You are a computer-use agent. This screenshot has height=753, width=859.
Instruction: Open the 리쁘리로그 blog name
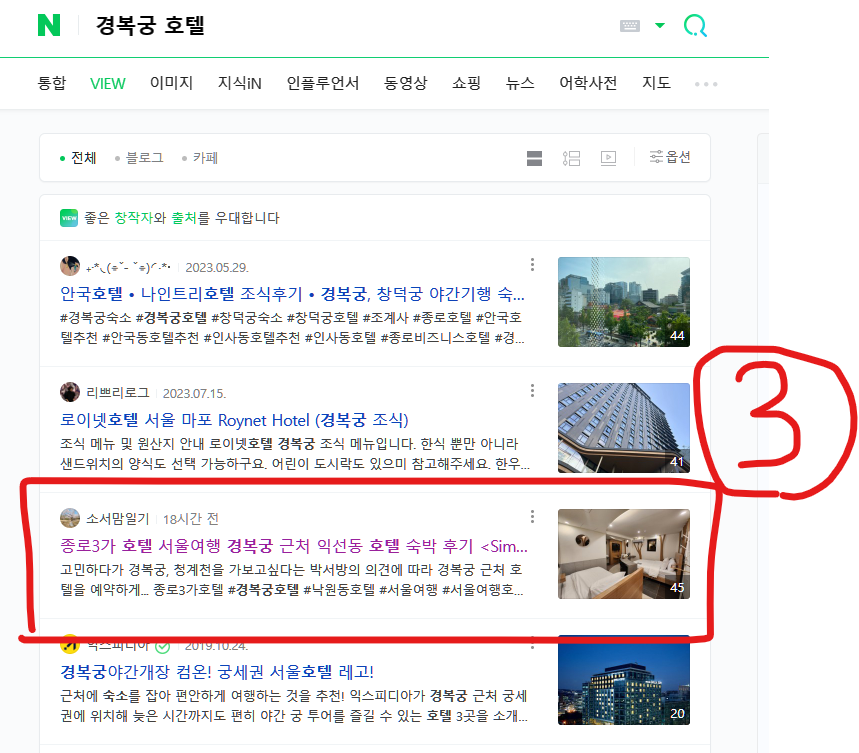118,393
